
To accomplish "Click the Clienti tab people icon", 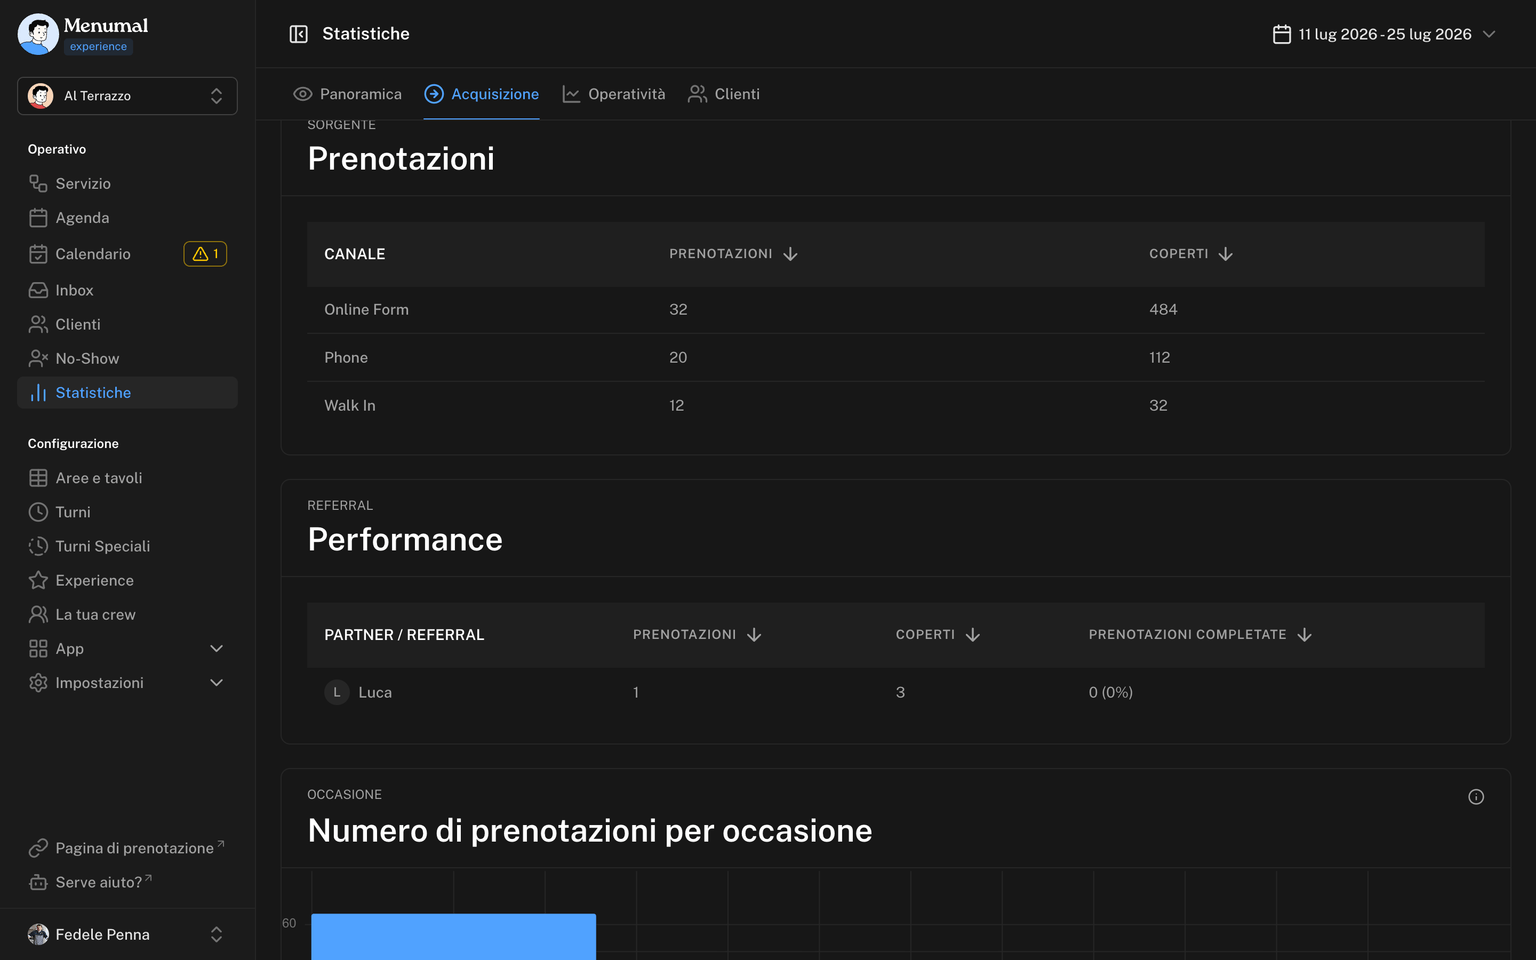I will [x=697, y=94].
